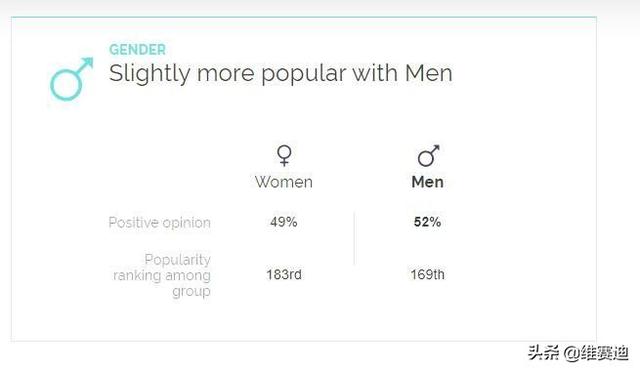640x372 pixels.
Task: Click the 183rd ranking value
Action: pyautogui.click(x=284, y=274)
